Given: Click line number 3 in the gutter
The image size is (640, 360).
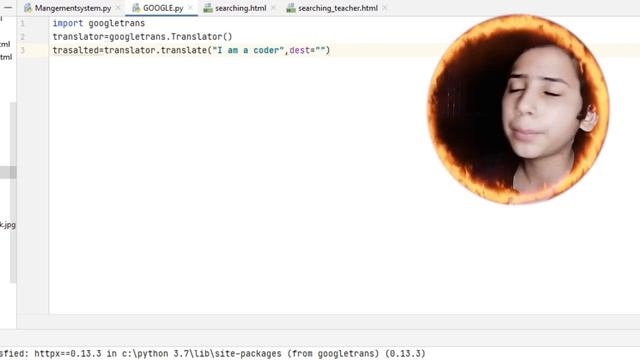Looking at the screenshot, I should coord(22,51).
